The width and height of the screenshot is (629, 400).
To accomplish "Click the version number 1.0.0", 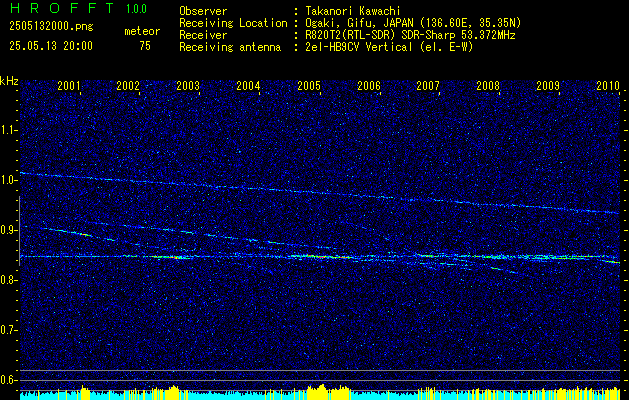I will pyautogui.click(x=136, y=9).
